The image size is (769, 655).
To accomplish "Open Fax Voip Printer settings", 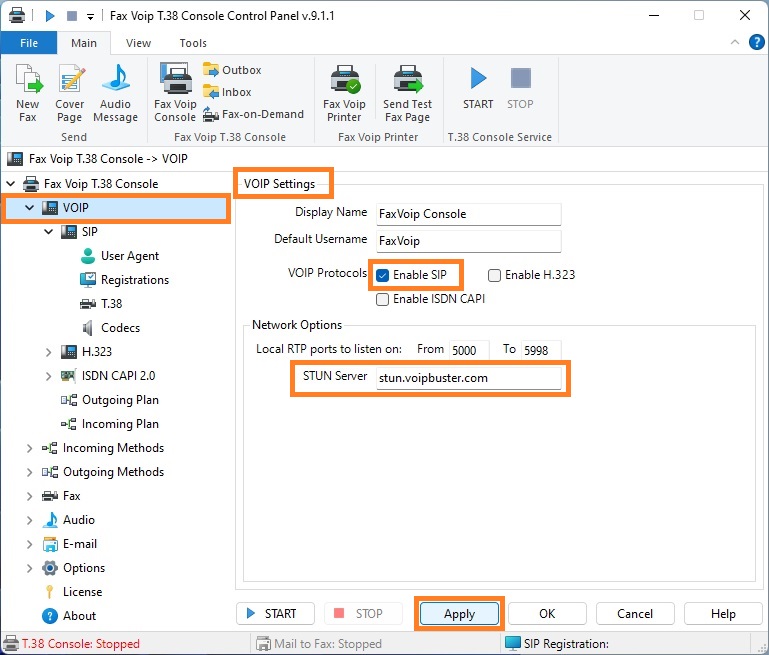I will pos(344,93).
